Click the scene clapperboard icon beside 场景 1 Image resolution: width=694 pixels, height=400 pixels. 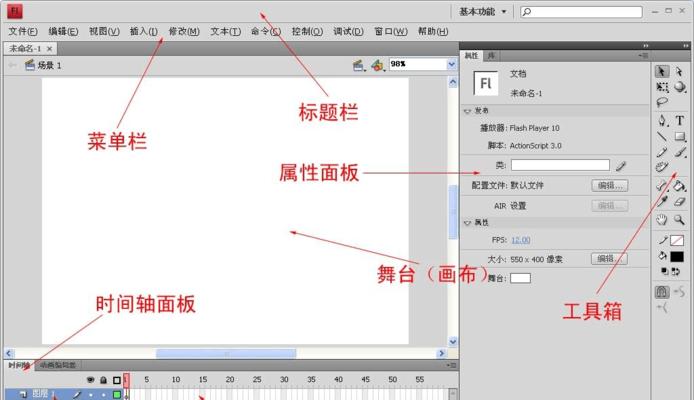pos(30,65)
